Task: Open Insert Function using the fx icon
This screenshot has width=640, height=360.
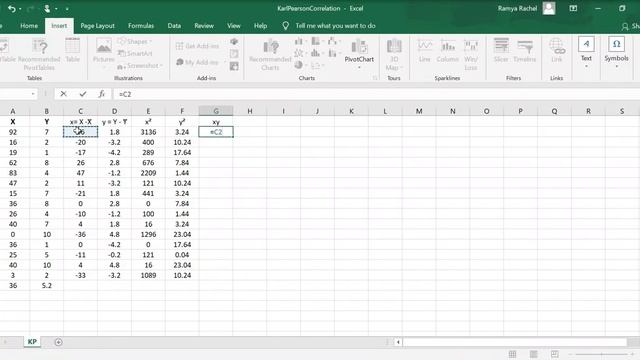Action: coord(102,94)
